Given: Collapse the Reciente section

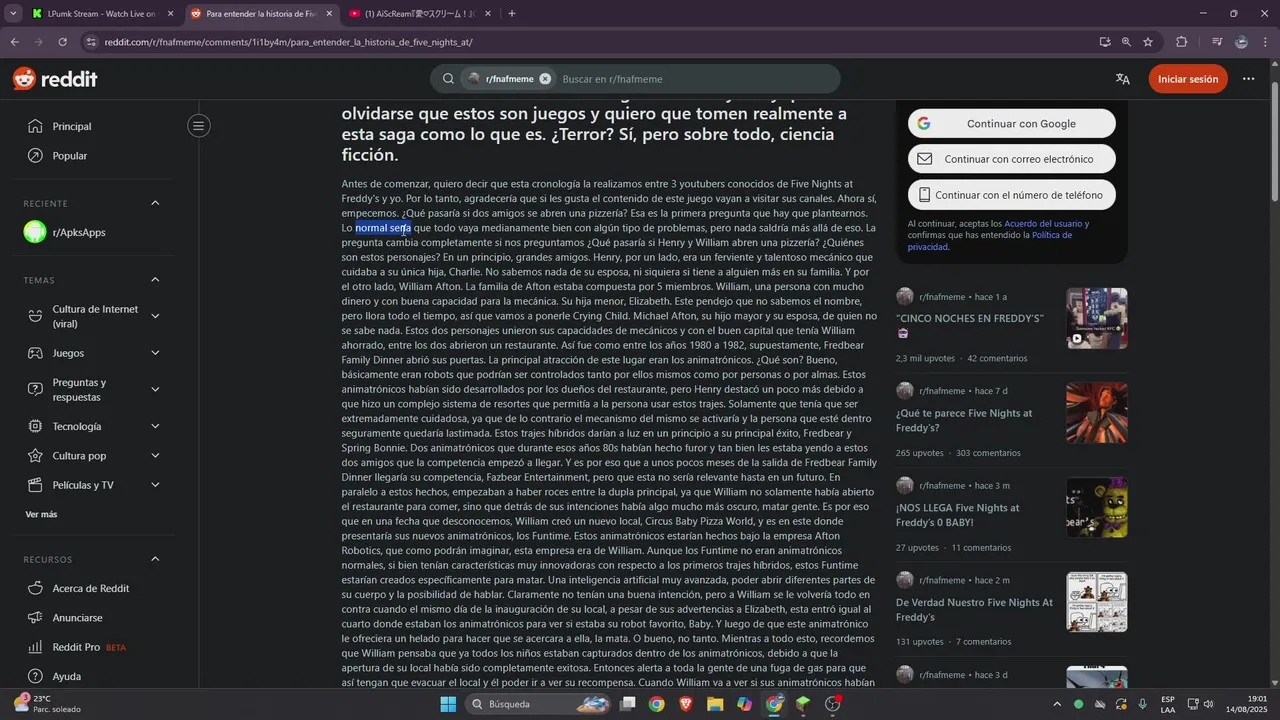Looking at the screenshot, I should 155,203.
